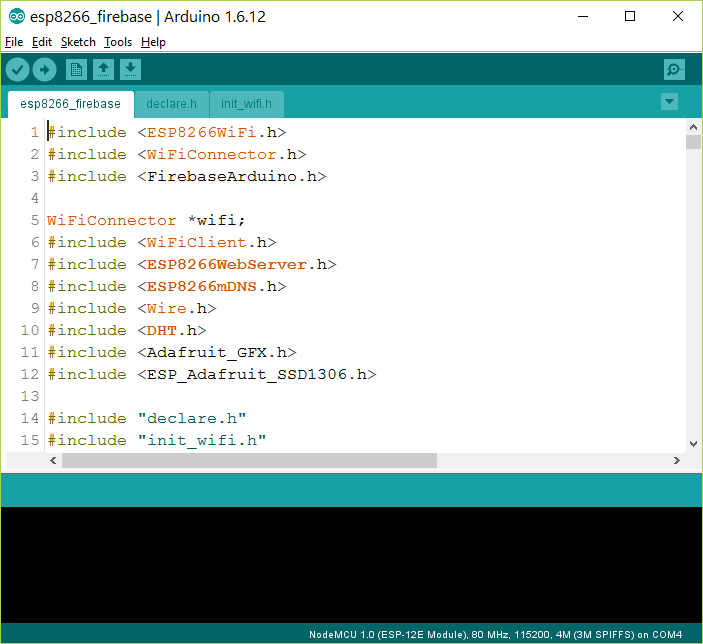
Task: Close the Arduino window
Action: coord(678,17)
